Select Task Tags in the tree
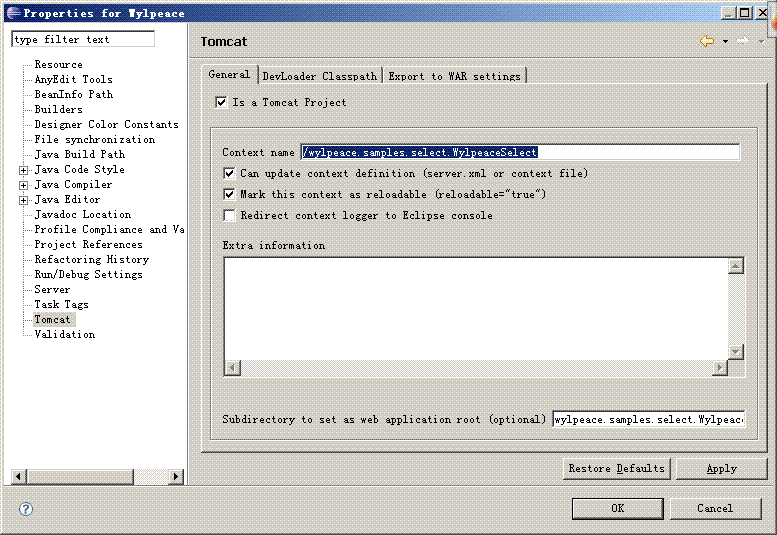The height and width of the screenshot is (535, 777). 61,305
